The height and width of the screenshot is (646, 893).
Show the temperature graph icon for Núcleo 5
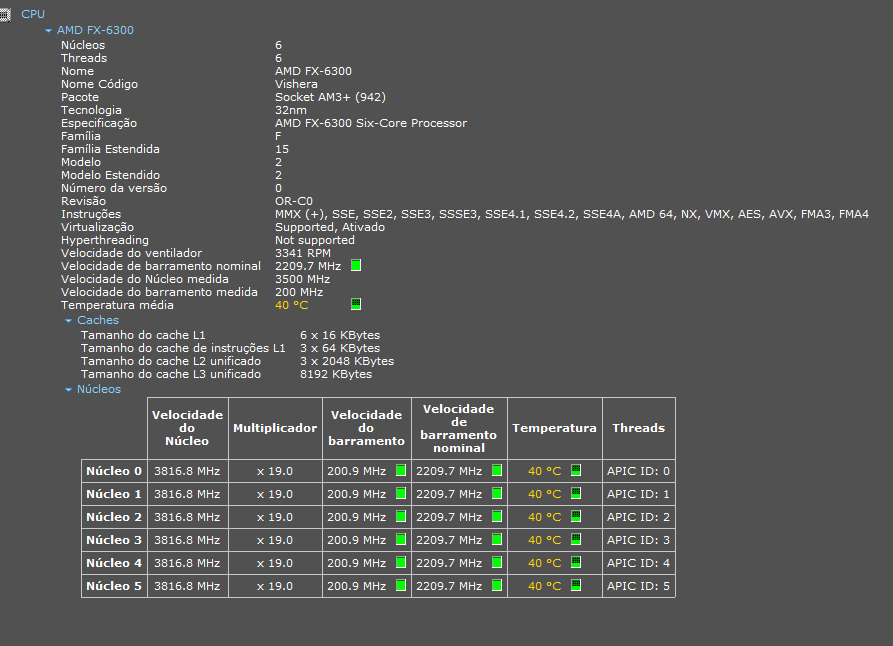tap(576, 586)
